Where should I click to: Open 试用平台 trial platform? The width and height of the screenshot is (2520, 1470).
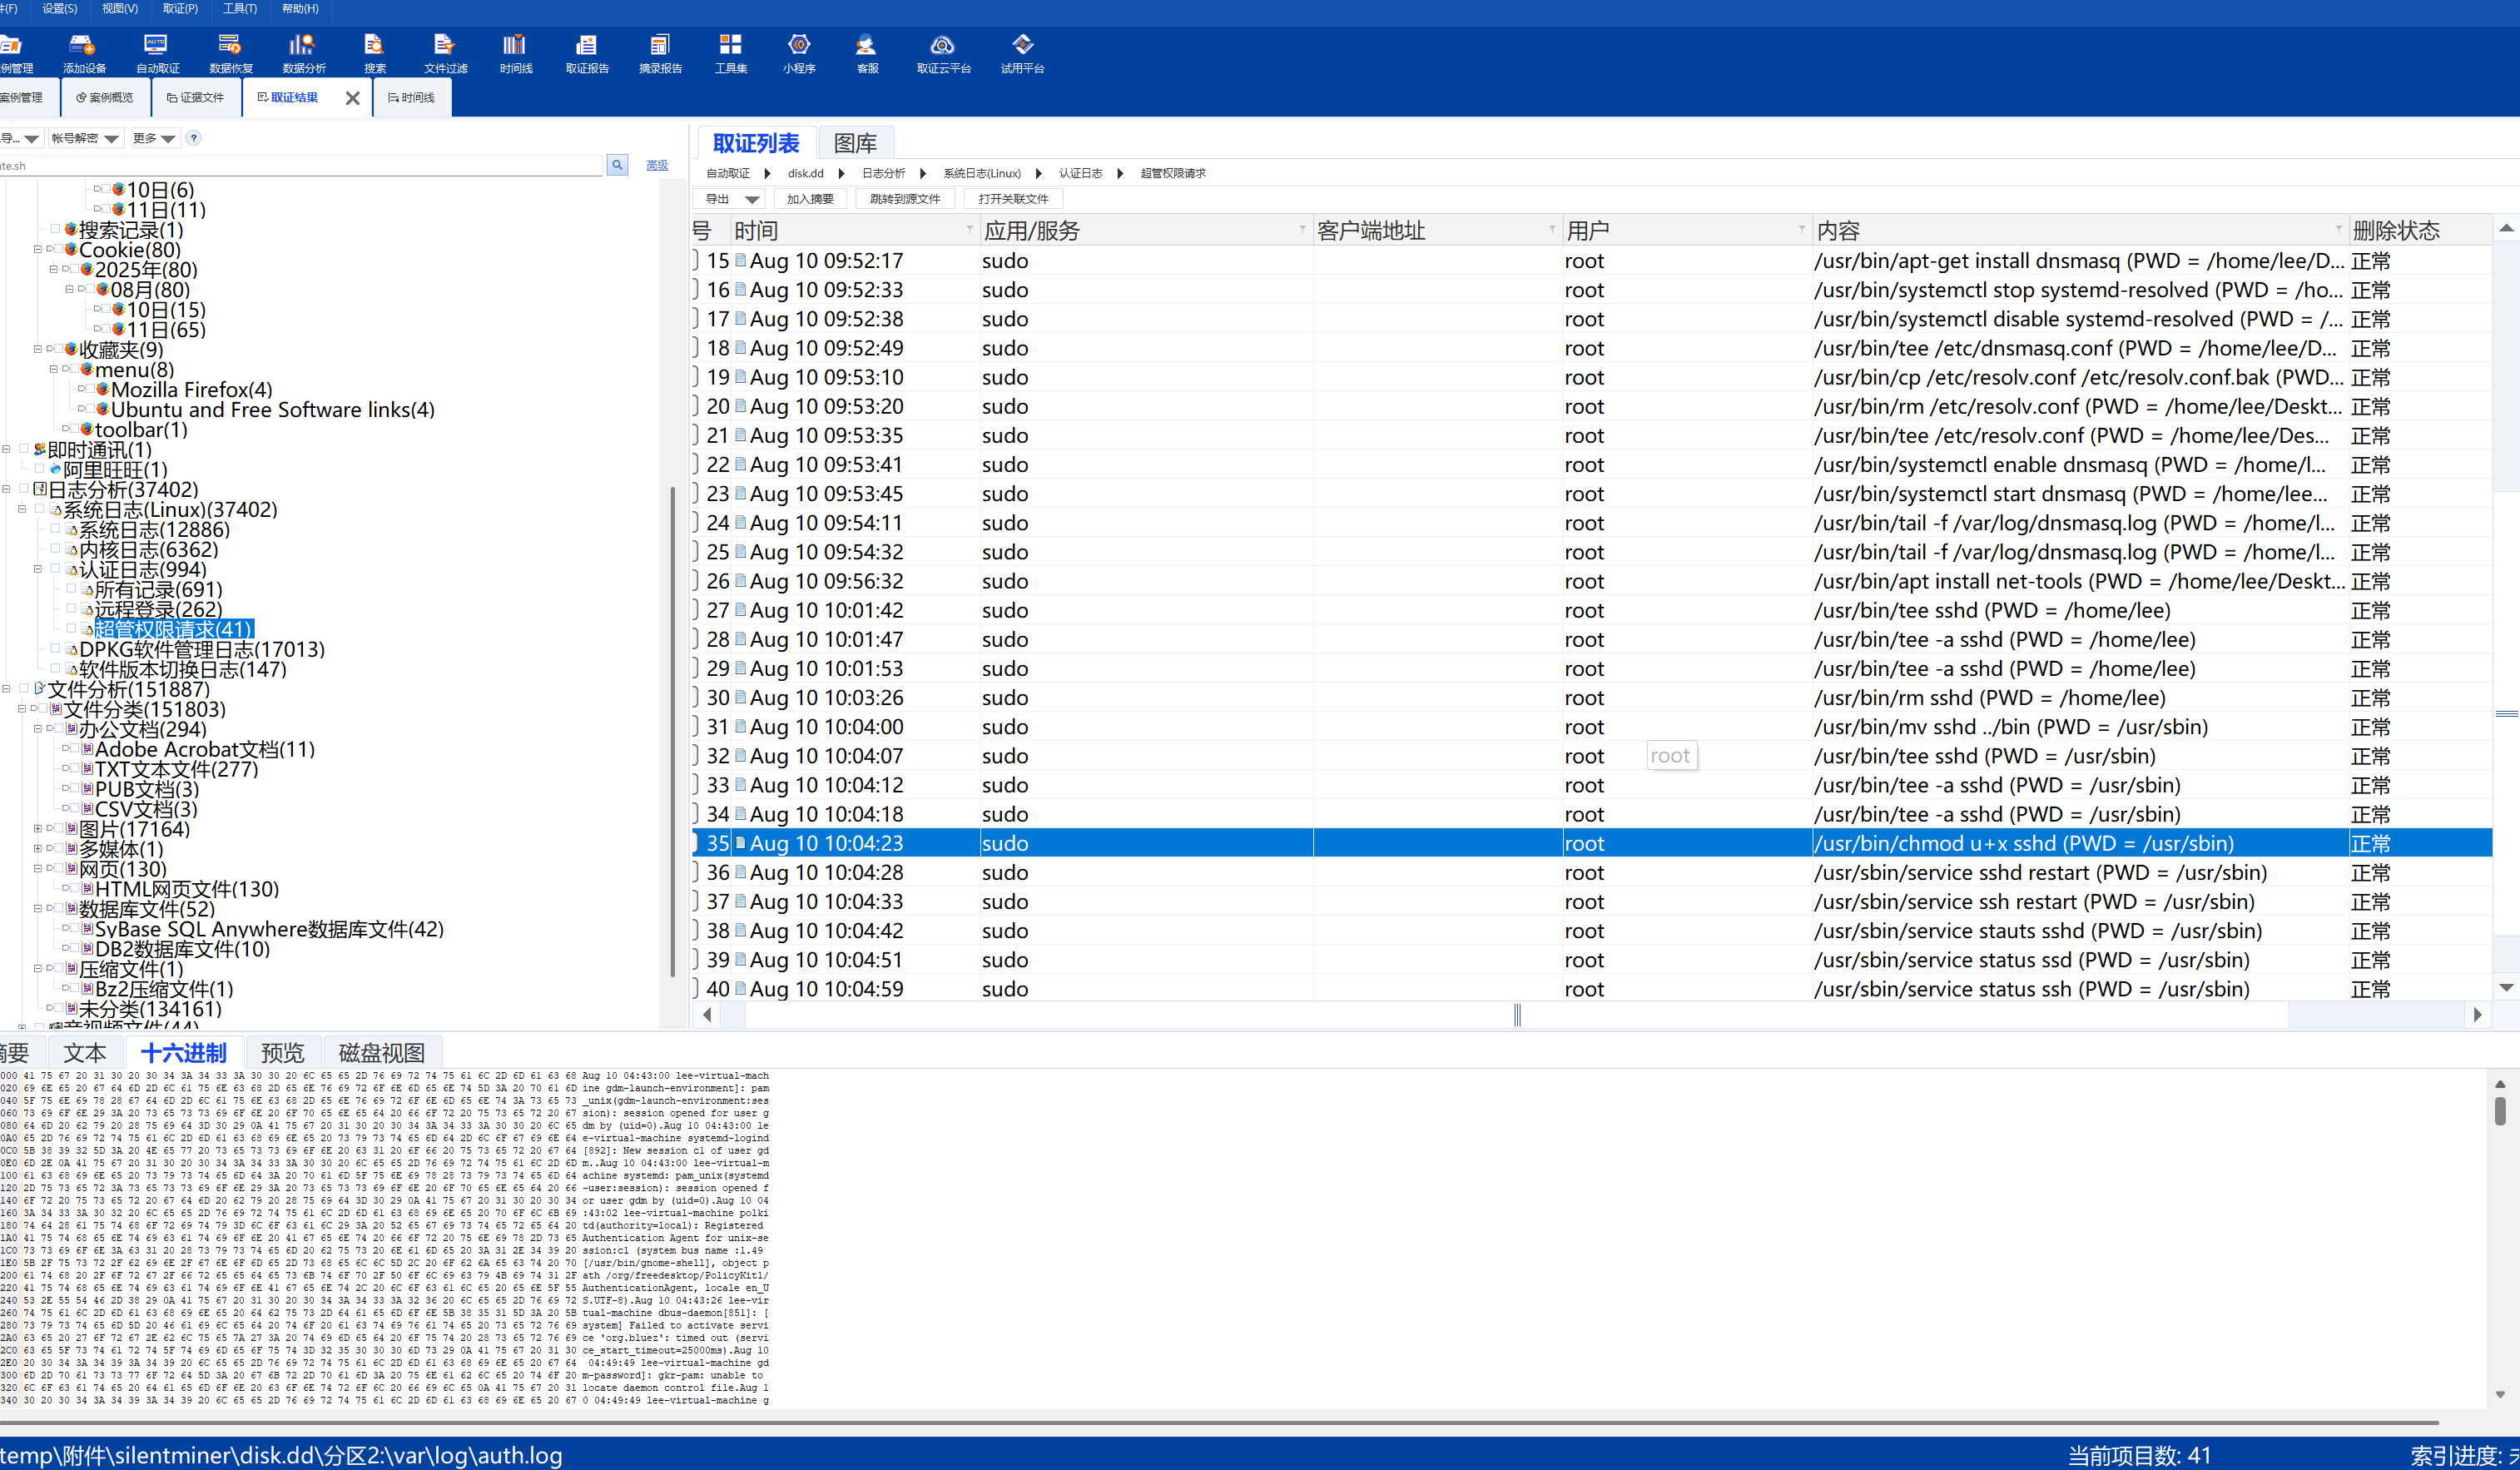pos(1022,53)
